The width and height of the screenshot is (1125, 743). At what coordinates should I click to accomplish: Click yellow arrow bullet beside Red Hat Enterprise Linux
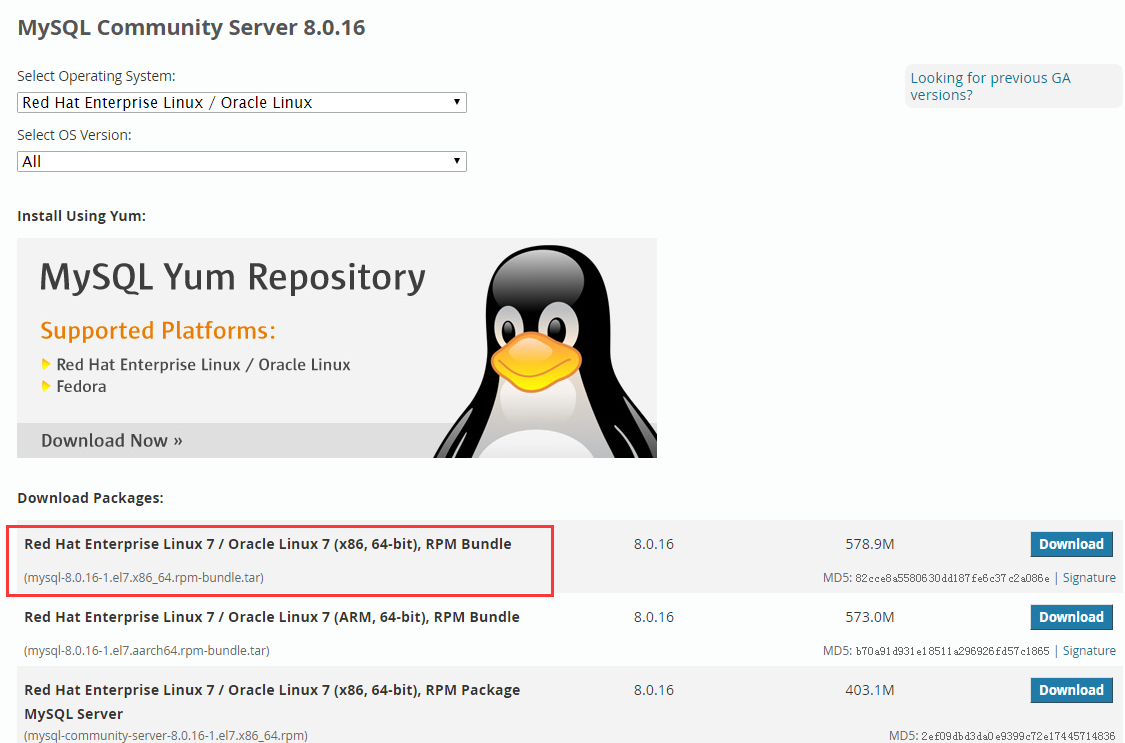(x=46, y=364)
